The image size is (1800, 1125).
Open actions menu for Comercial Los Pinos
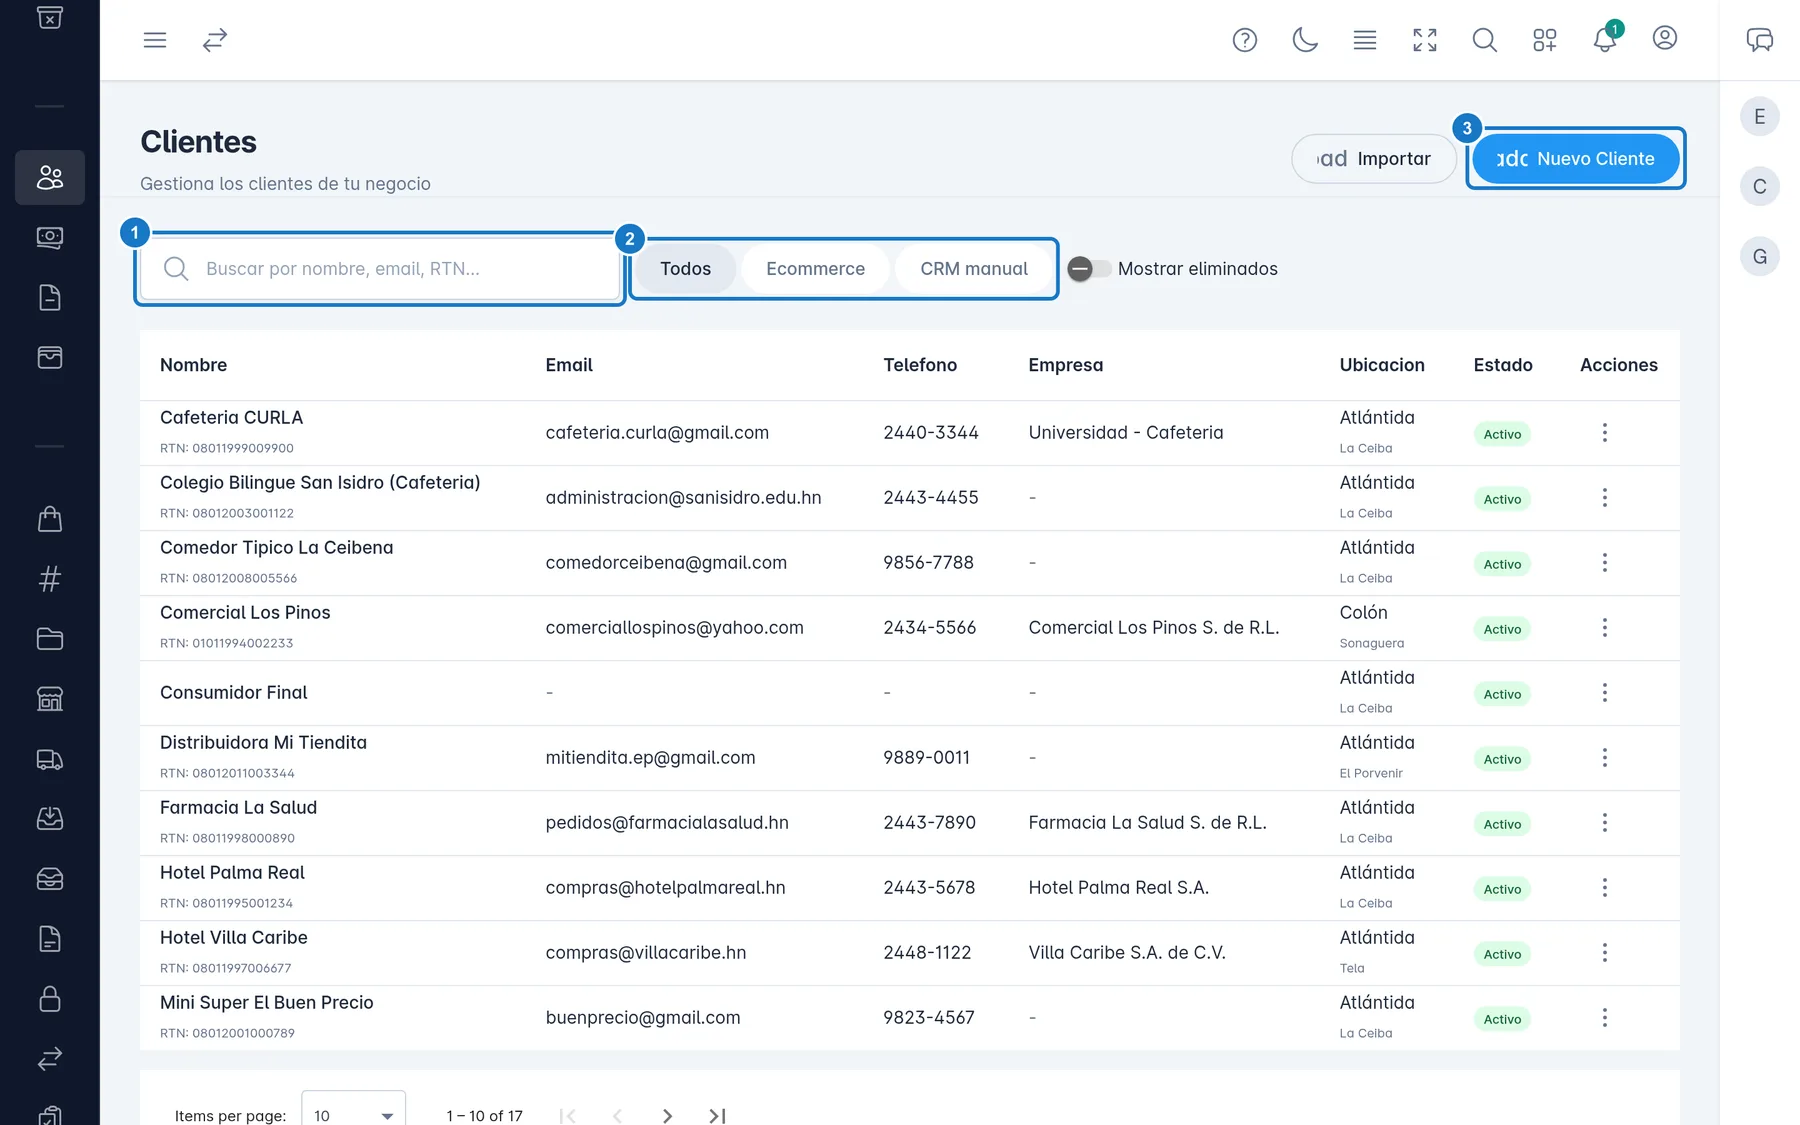(1605, 628)
